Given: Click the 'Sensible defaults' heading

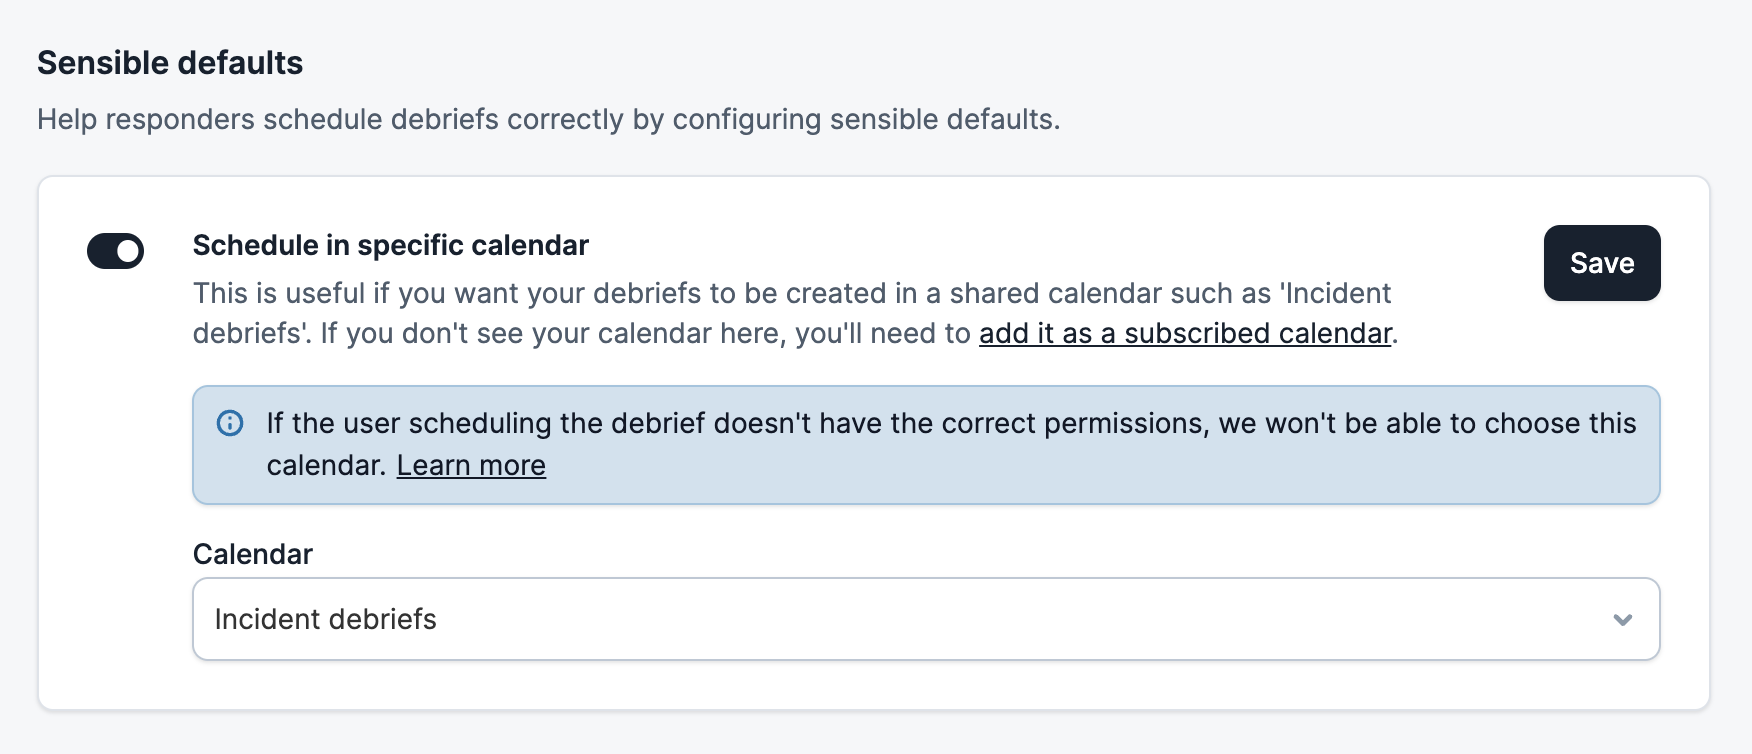Looking at the screenshot, I should 170,63.
